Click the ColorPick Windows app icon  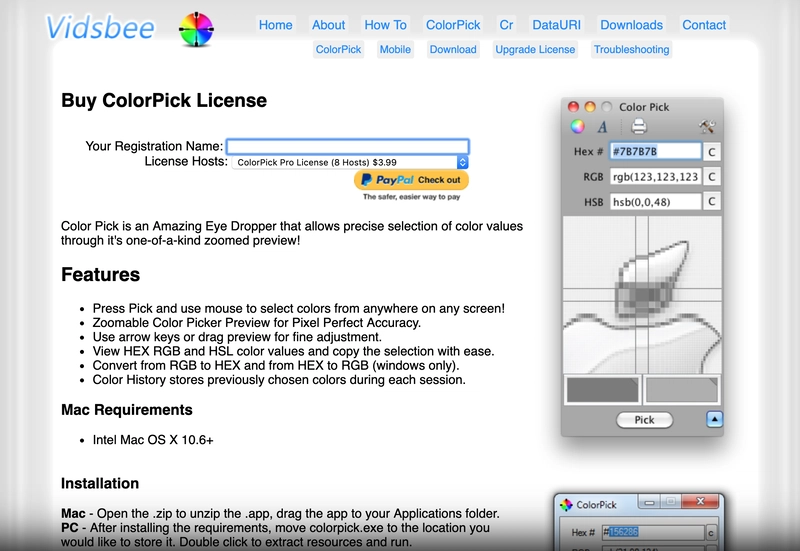pyautogui.click(x=566, y=505)
